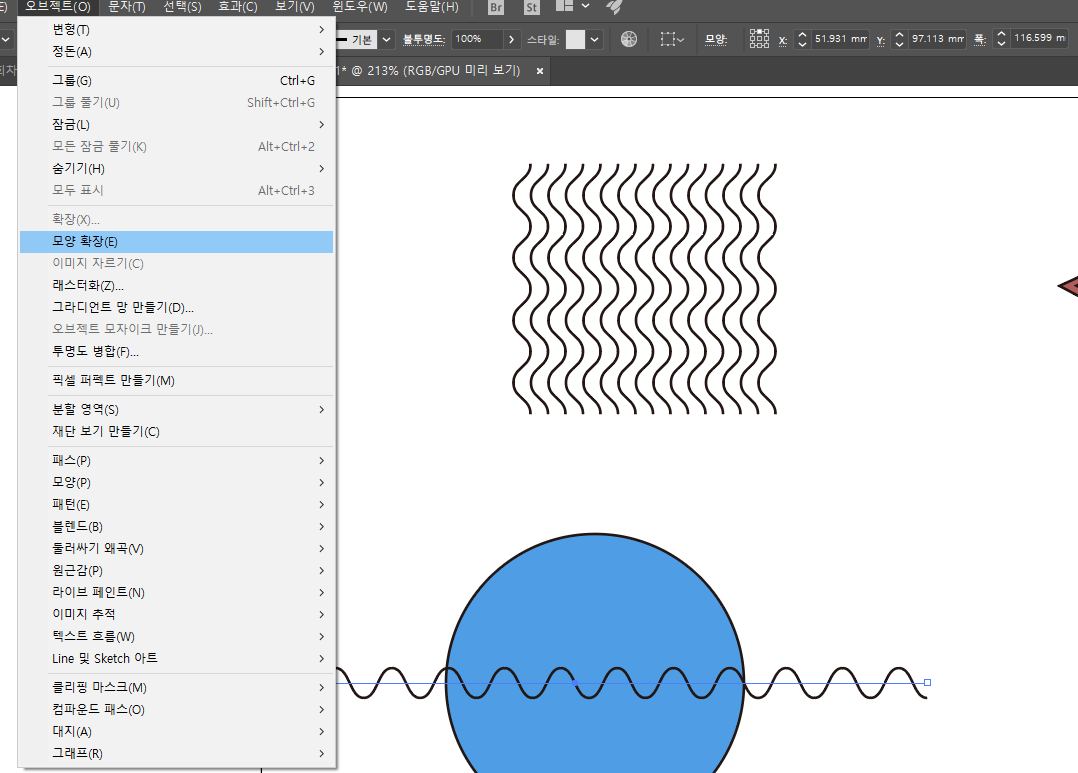This screenshot has height=773, width=1078.
Task: Click the GPU performance rocket icon
Action: click(x=614, y=7)
